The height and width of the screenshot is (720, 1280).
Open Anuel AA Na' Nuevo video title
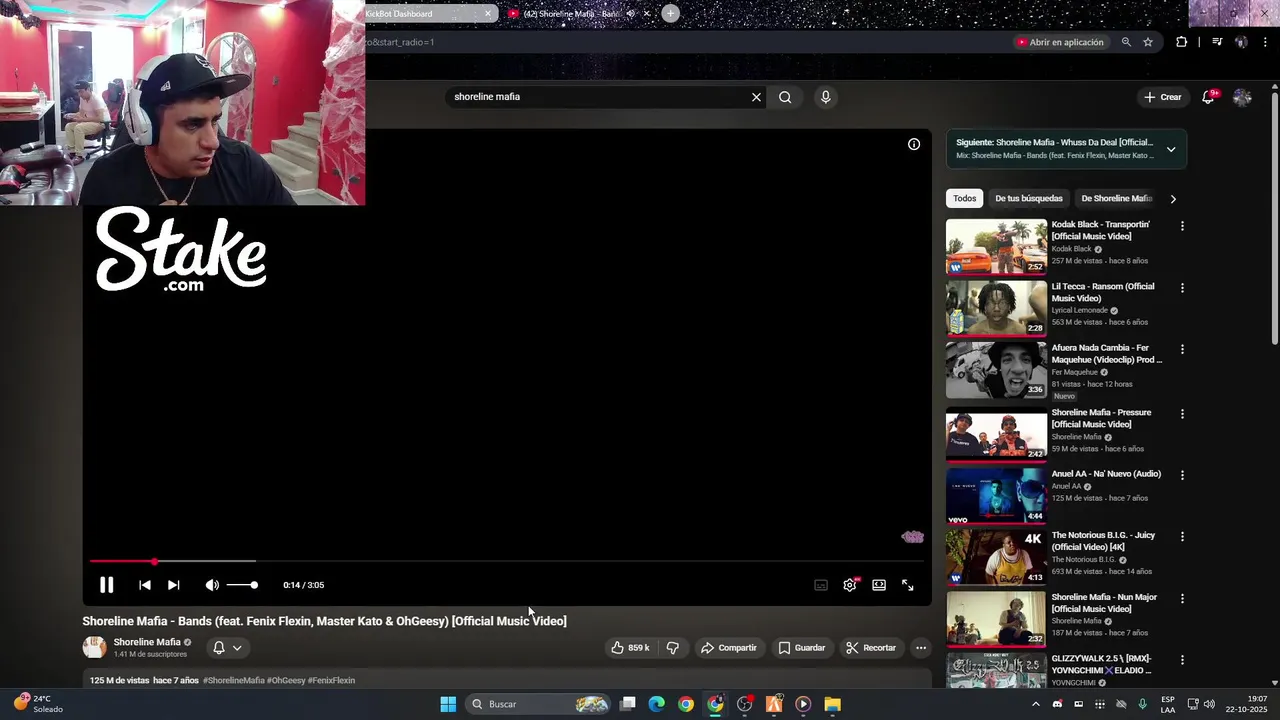click(1106, 474)
